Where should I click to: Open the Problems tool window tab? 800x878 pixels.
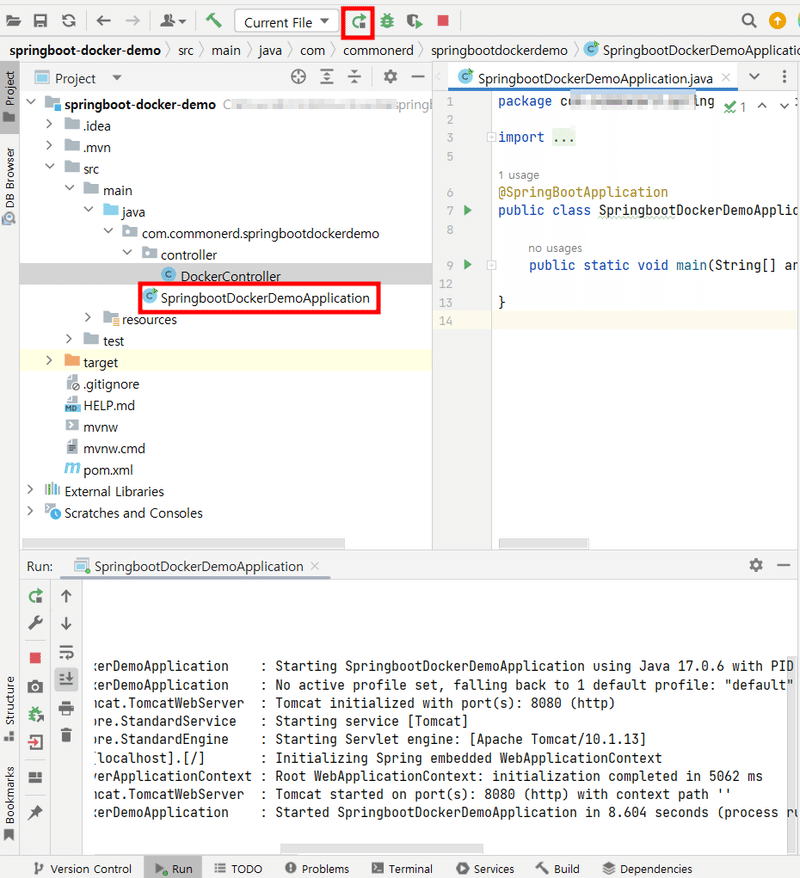317,868
